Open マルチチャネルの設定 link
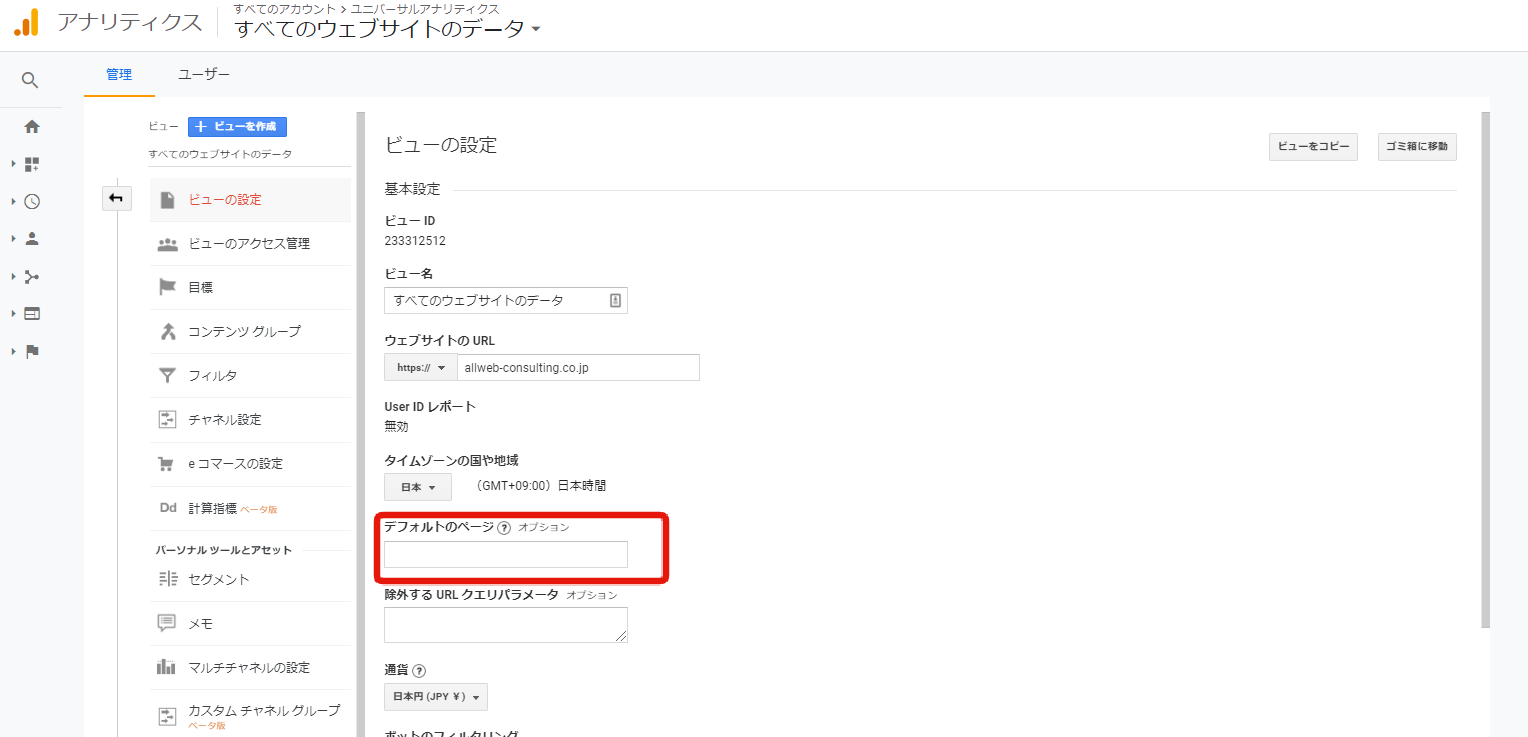Viewport: 1528px width, 737px height. [x=250, y=667]
